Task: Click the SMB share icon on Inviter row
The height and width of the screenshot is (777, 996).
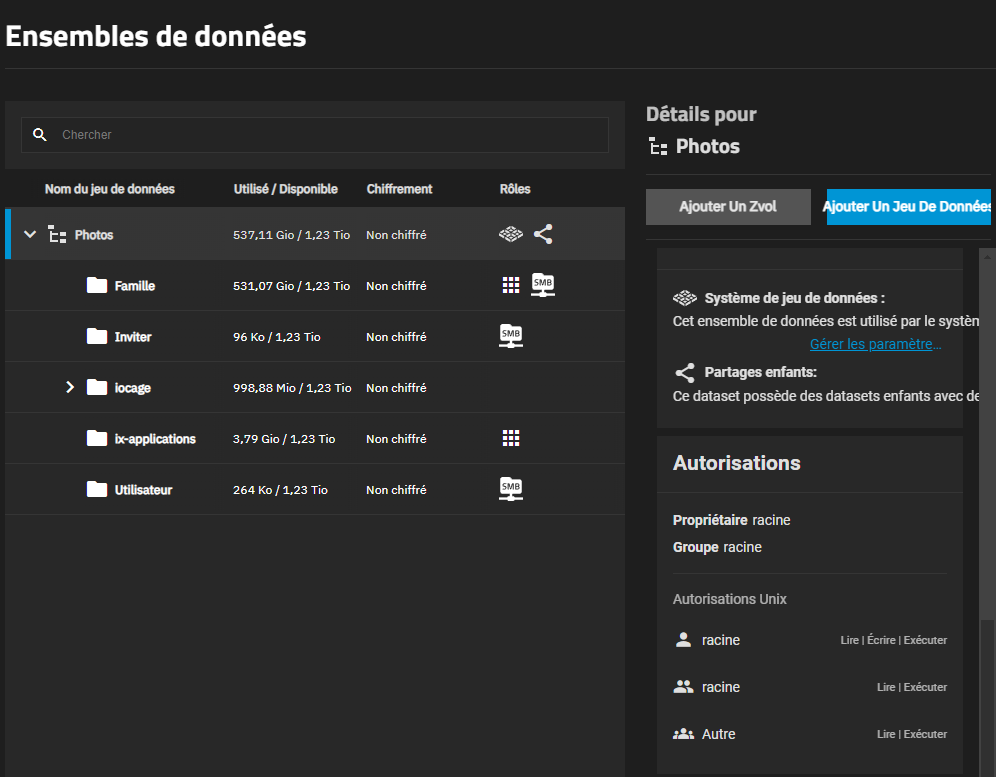Action: pyautogui.click(x=511, y=336)
